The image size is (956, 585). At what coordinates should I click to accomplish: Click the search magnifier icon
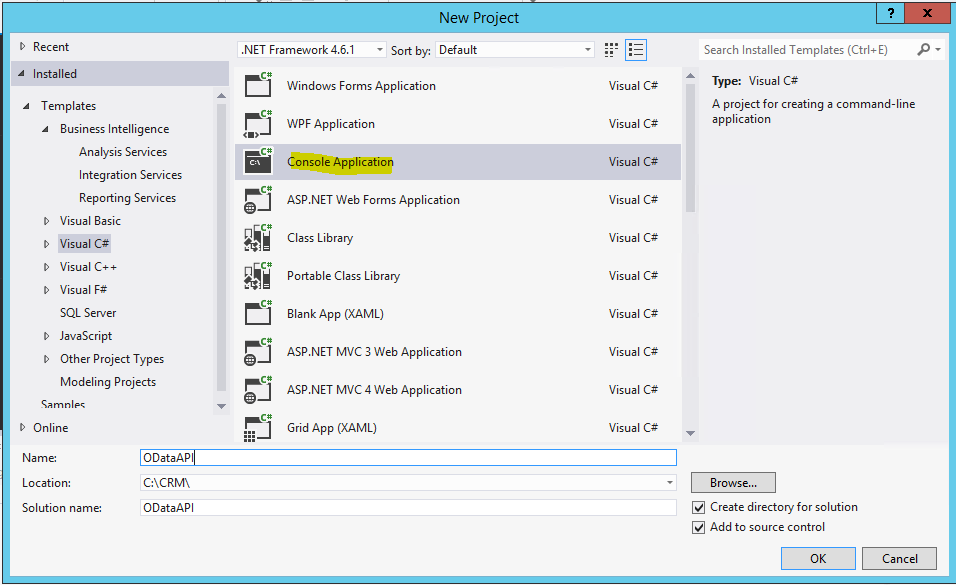[924, 49]
